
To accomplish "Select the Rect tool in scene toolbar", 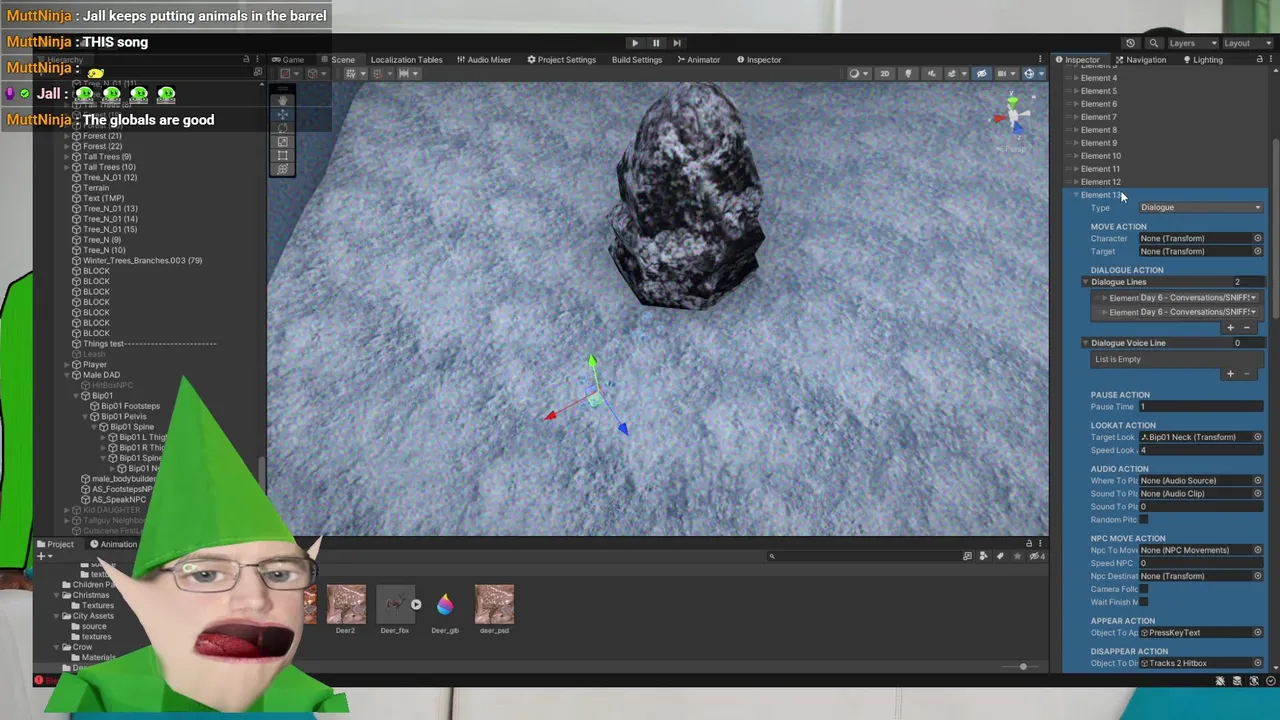I will (282, 156).
